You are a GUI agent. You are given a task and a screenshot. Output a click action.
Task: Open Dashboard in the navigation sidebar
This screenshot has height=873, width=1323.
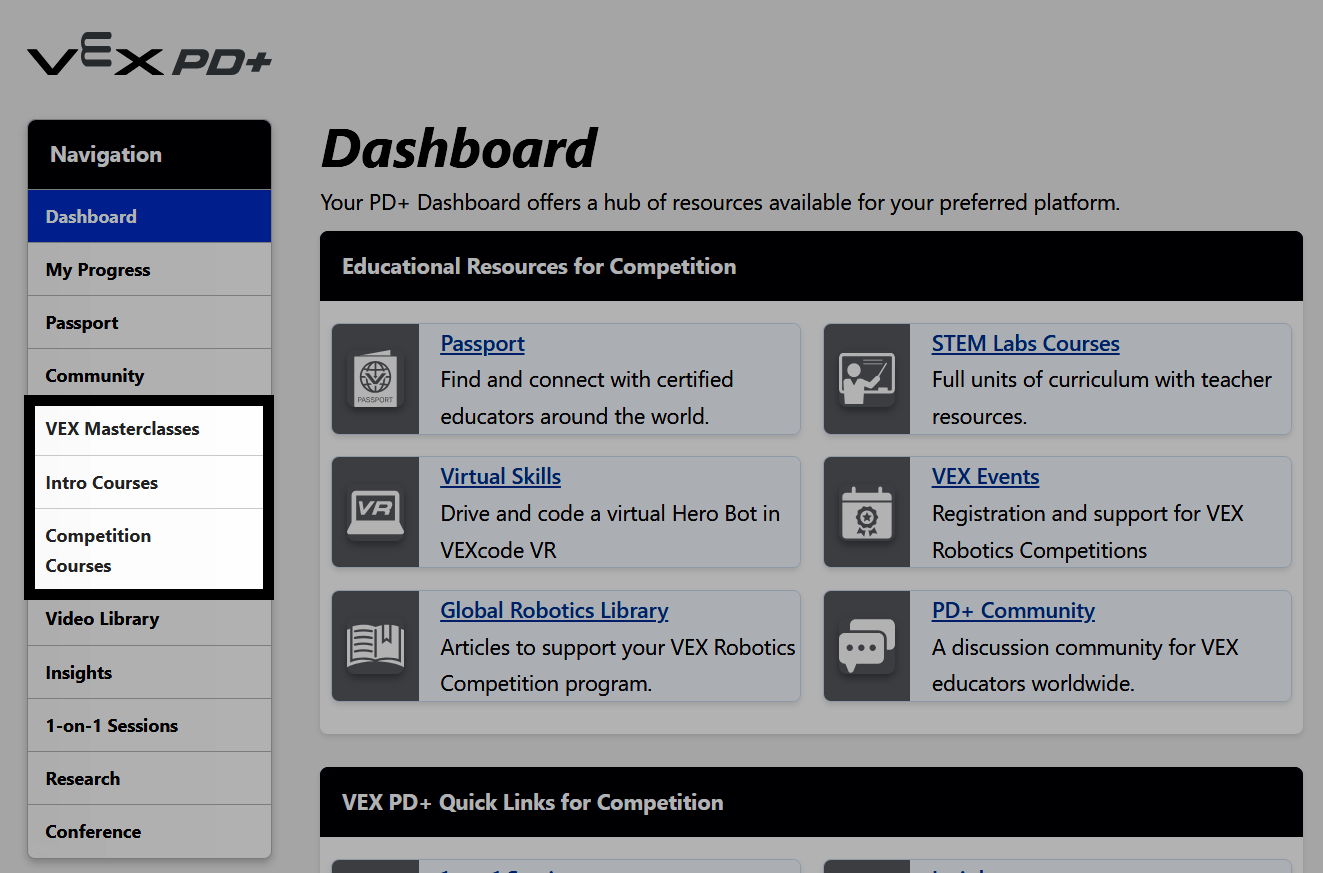[149, 216]
